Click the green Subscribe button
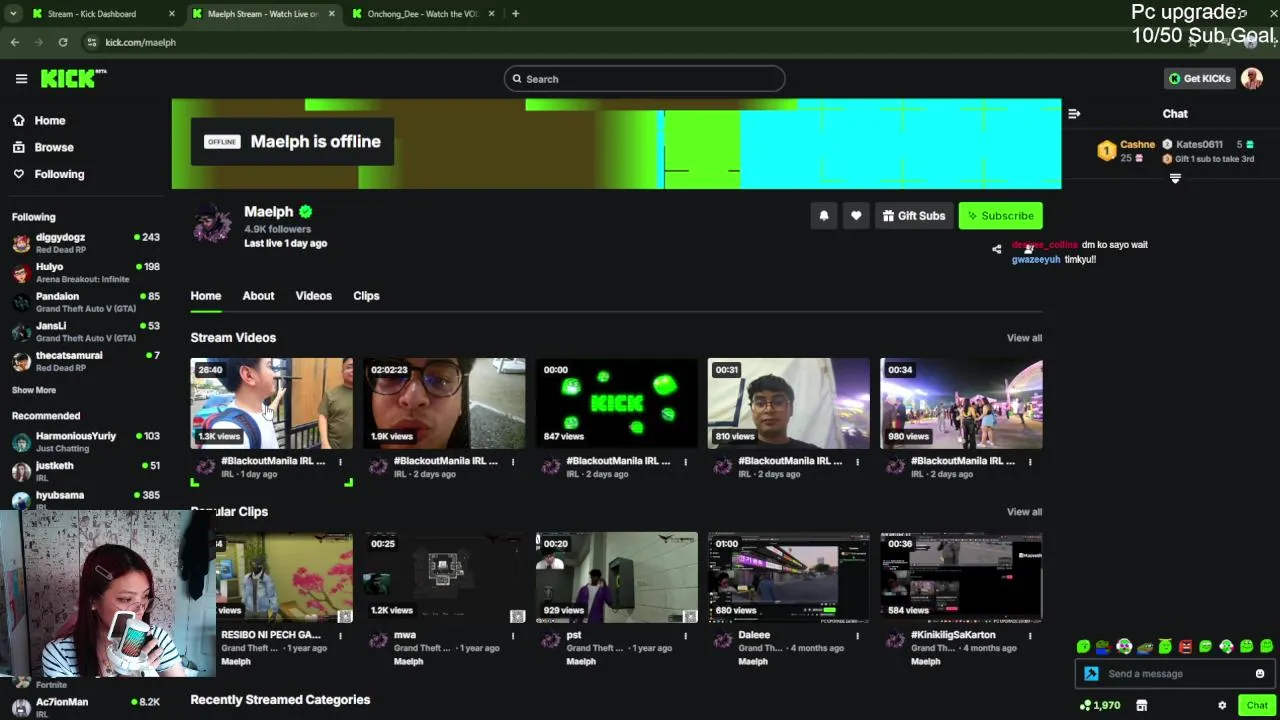This screenshot has width=1280, height=720. (1000, 216)
